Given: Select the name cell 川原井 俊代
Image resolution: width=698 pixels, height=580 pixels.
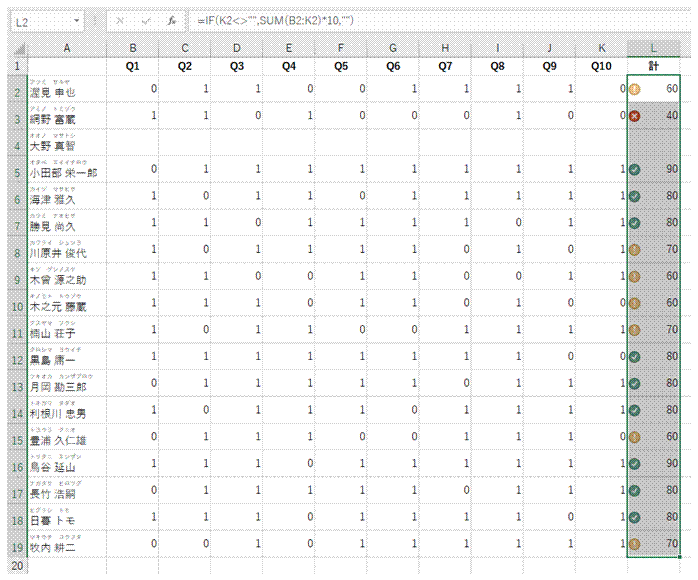Looking at the screenshot, I should (67, 249).
